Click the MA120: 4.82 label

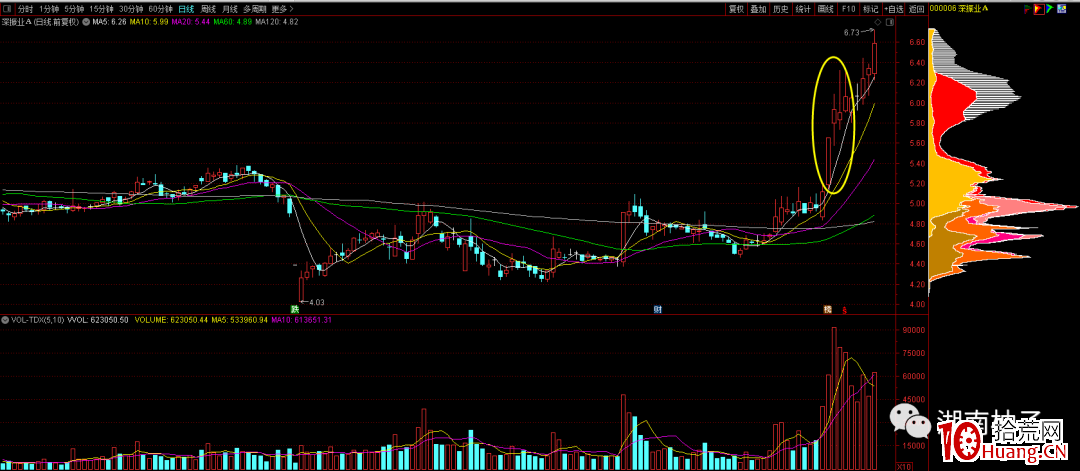tap(276, 22)
